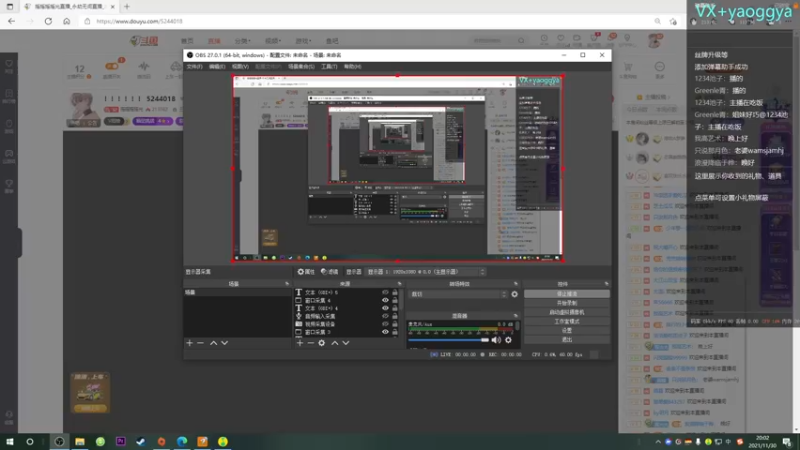The height and width of the screenshot is (450, 800).
Task: Click 停止推流 stop streaming button
Action: tap(566, 294)
